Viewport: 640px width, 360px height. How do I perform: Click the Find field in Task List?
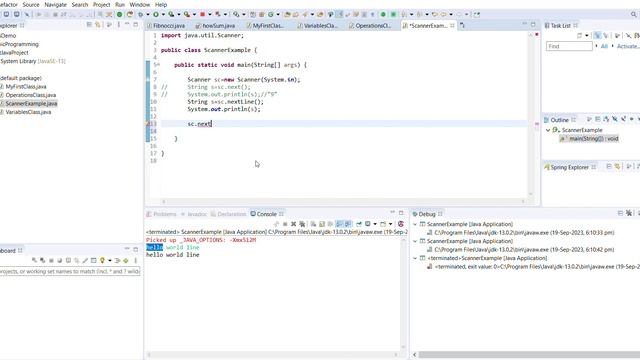(569, 46)
